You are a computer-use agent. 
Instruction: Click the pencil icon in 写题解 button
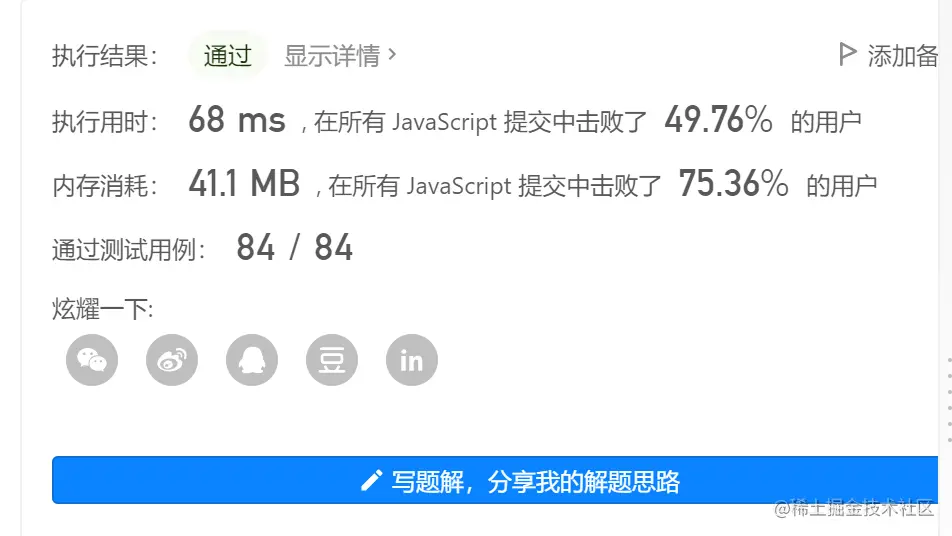[371, 481]
